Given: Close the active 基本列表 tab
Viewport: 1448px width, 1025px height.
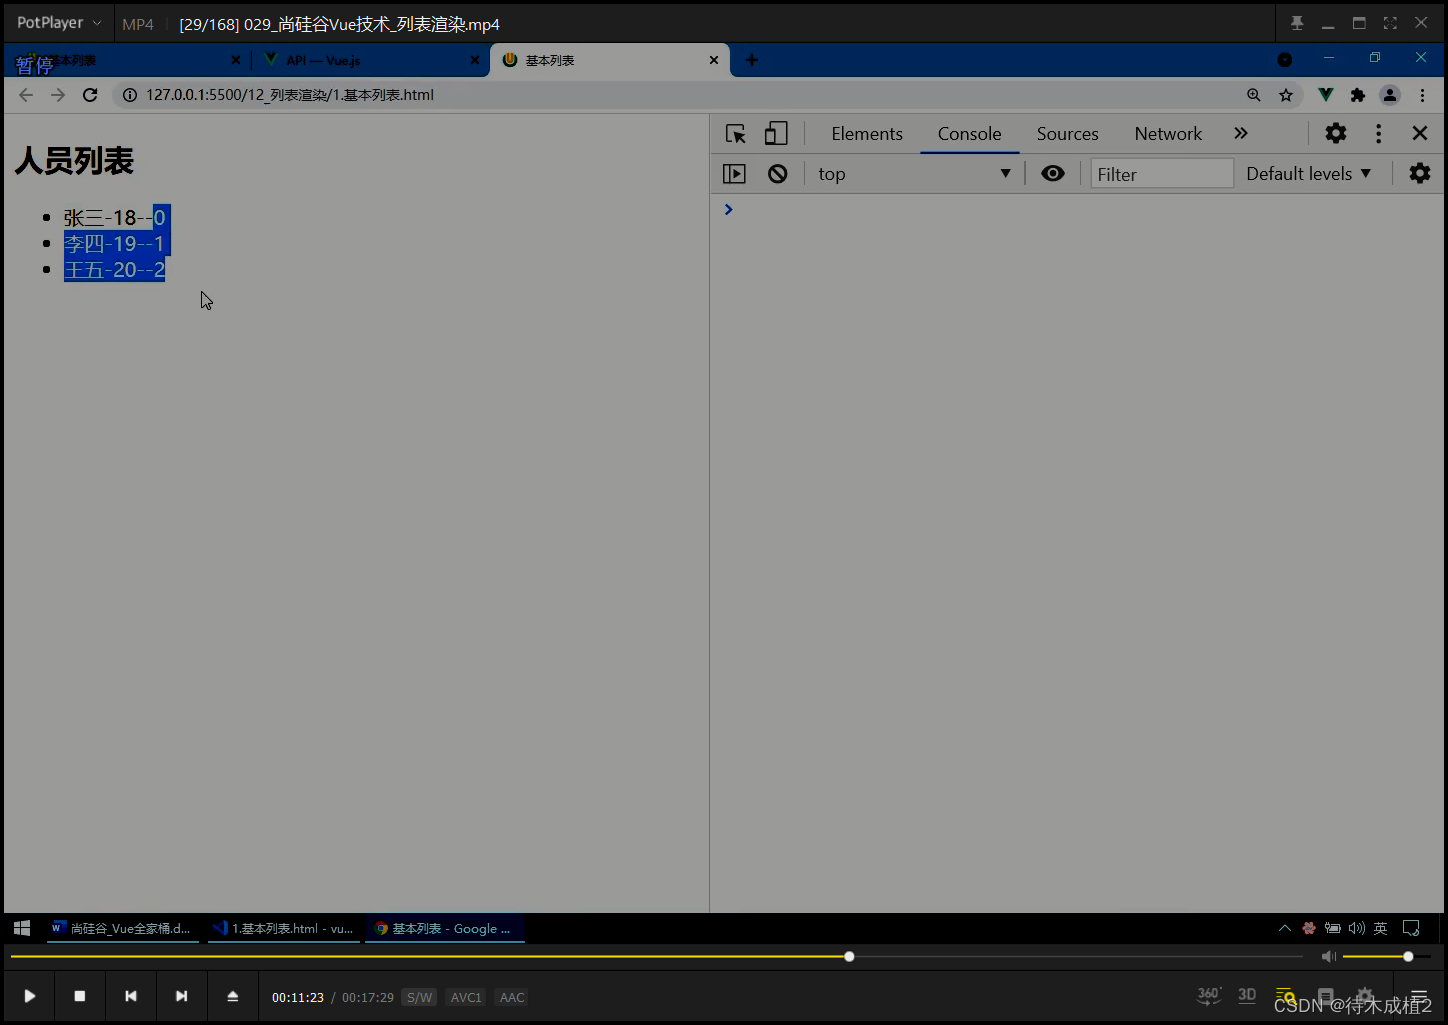Looking at the screenshot, I should tap(714, 60).
